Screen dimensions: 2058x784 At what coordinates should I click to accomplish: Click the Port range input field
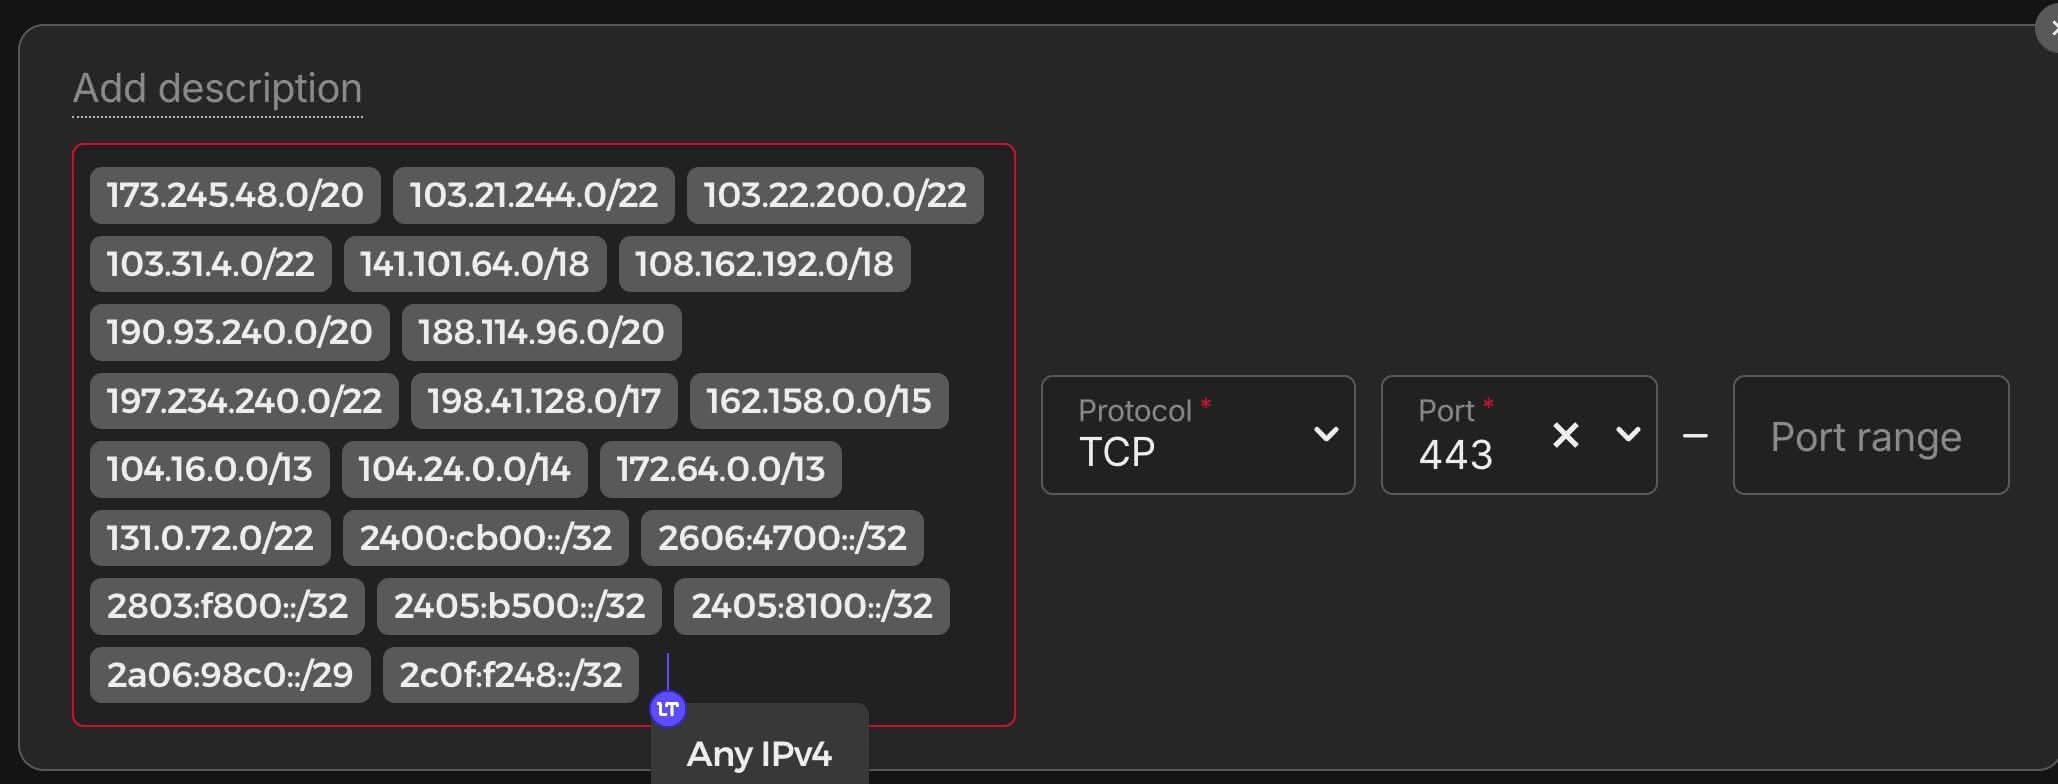pos(1869,435)
